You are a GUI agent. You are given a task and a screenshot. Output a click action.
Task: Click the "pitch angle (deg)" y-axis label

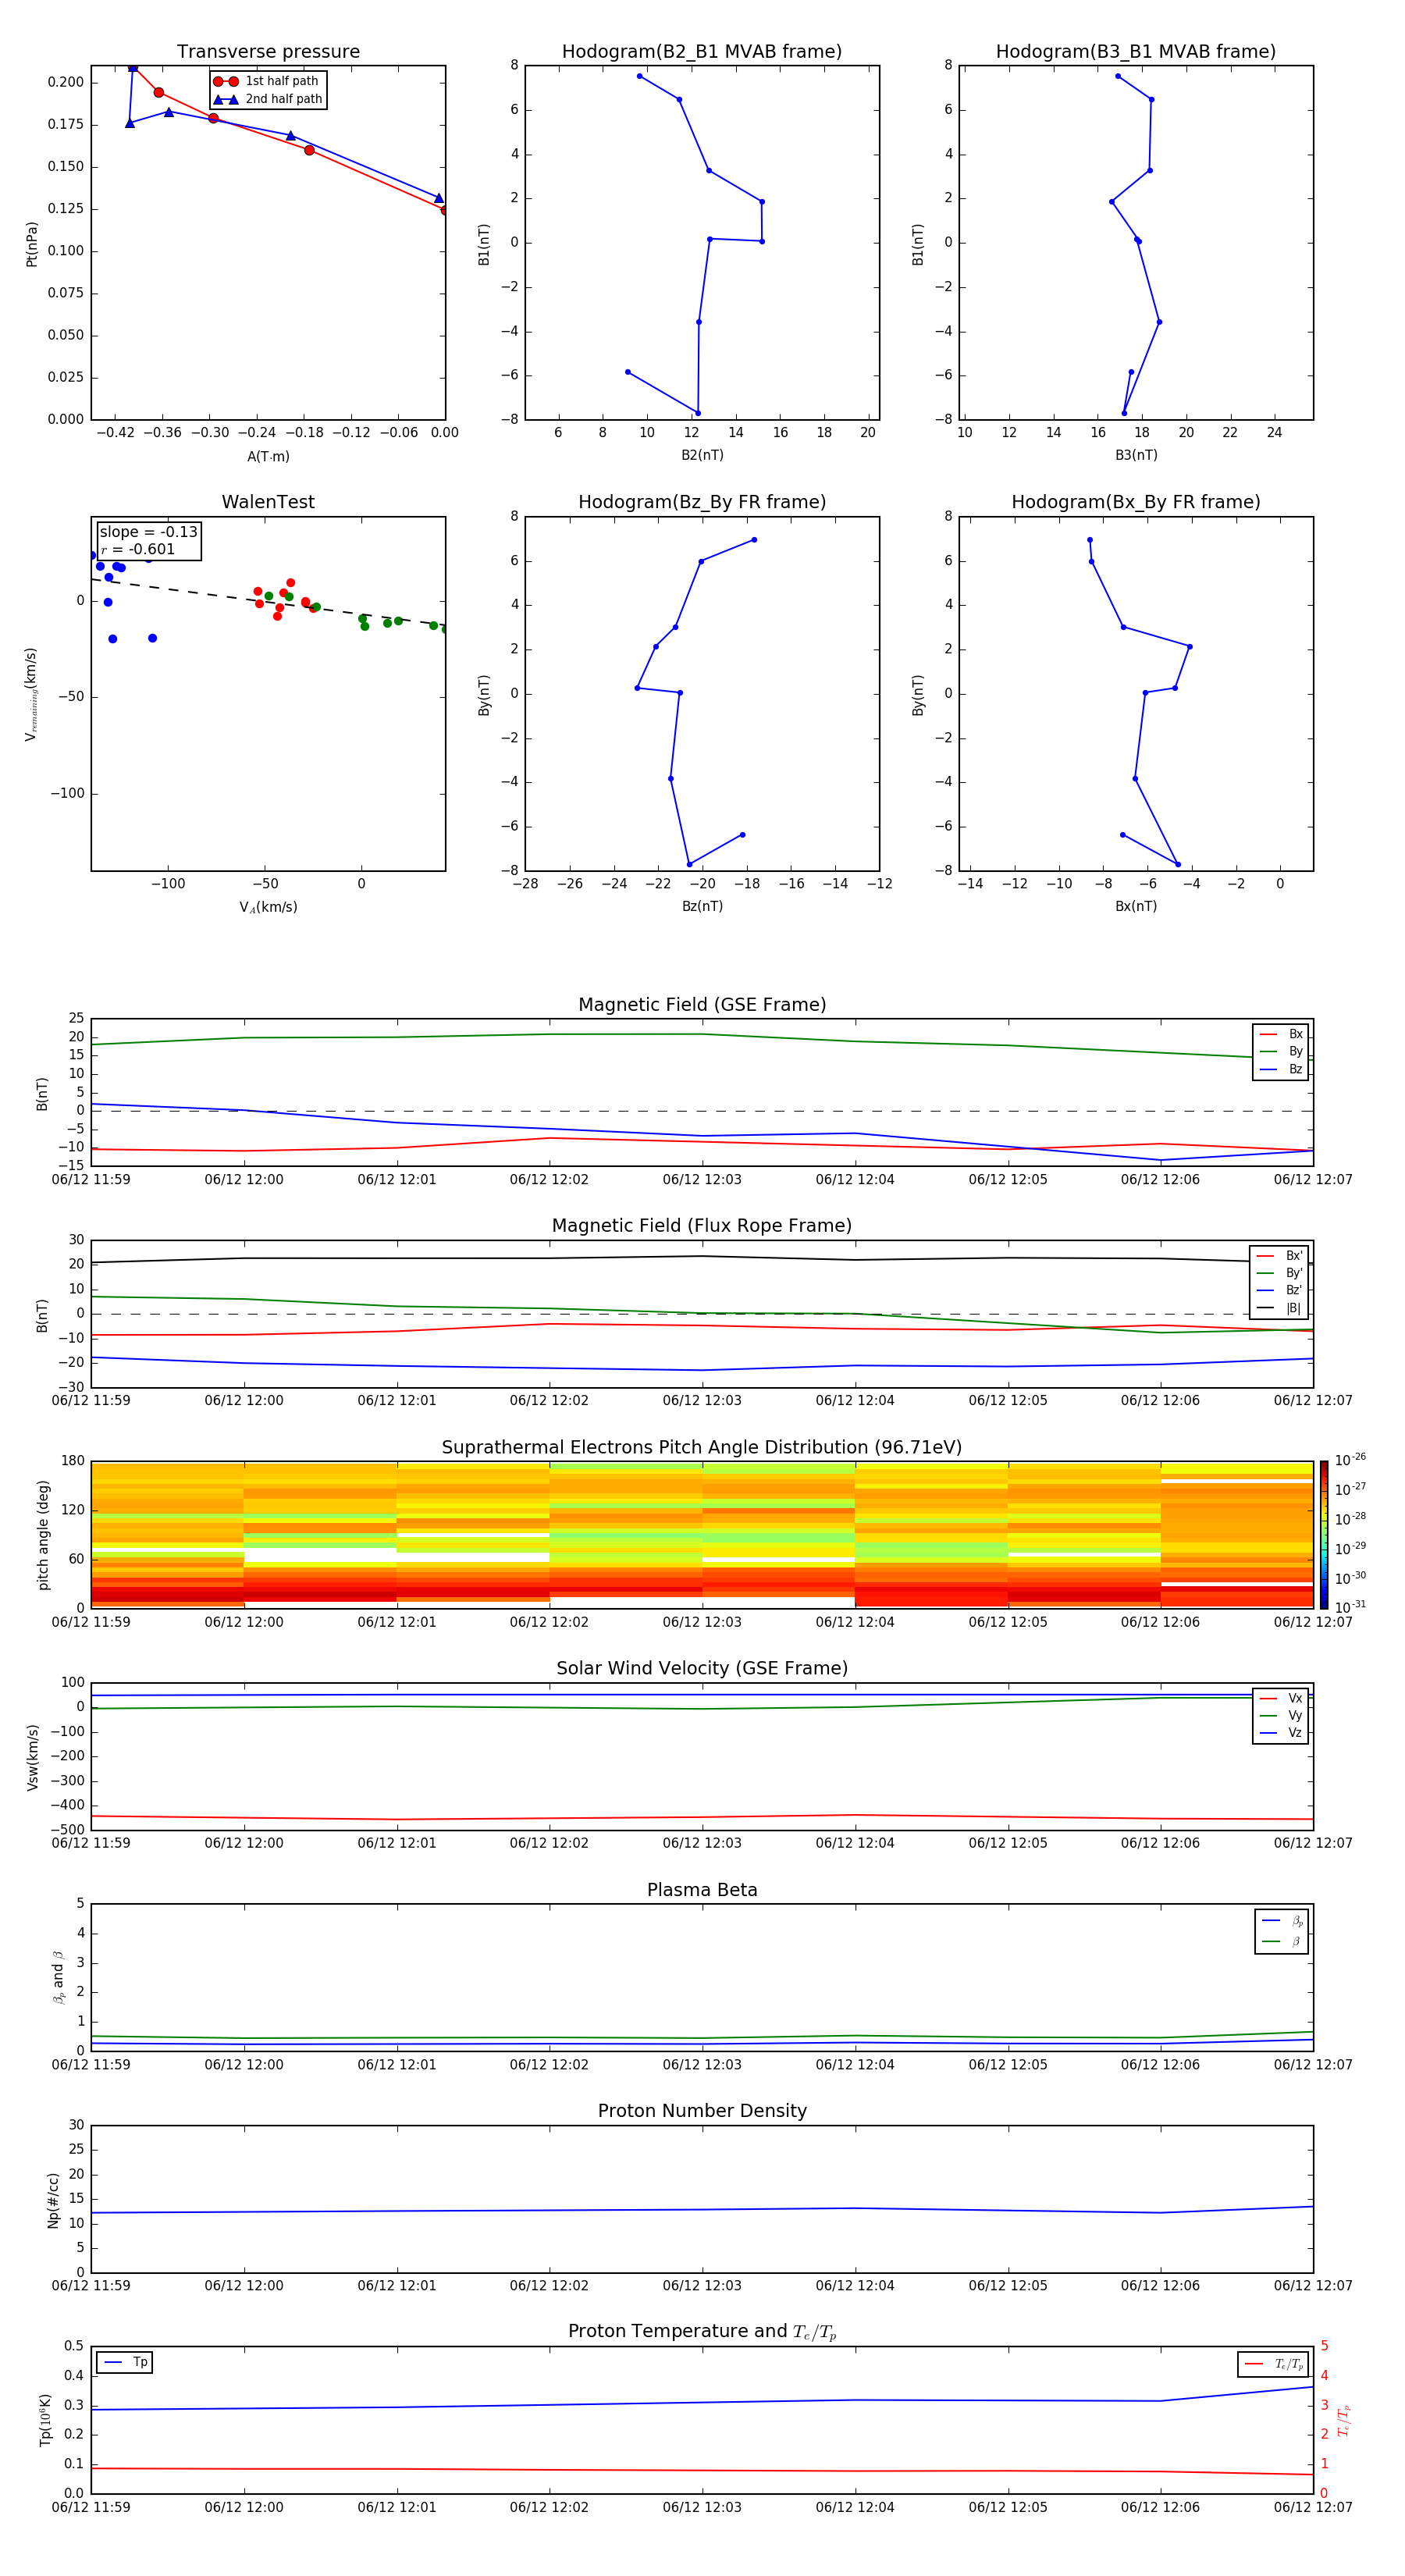[x=43, y=1535]
